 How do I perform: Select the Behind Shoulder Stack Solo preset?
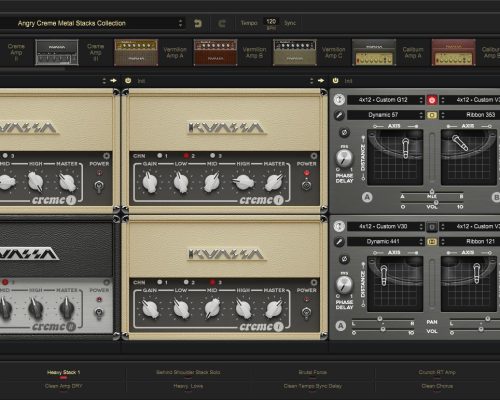click(188, 372)
